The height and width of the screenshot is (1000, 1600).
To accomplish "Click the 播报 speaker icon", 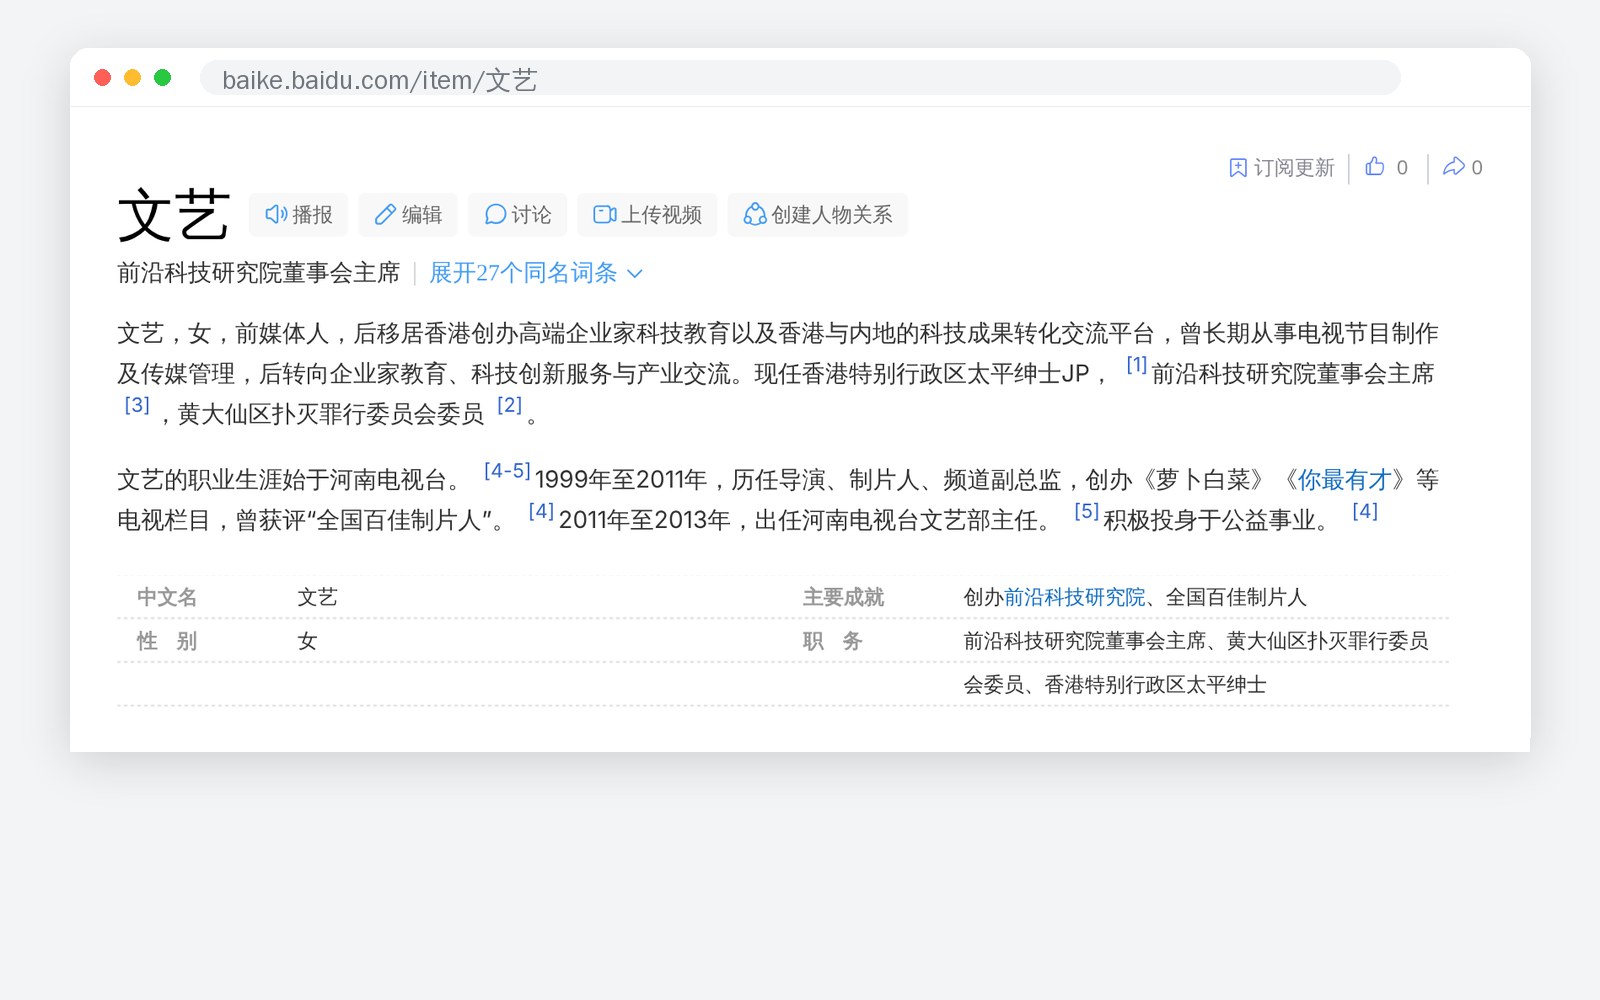I will (x=276, y=215).
